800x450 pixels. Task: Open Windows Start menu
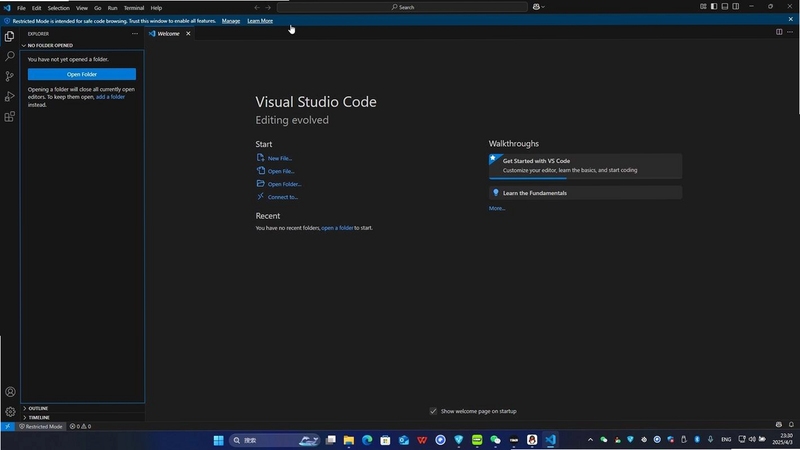coord(218,440)
